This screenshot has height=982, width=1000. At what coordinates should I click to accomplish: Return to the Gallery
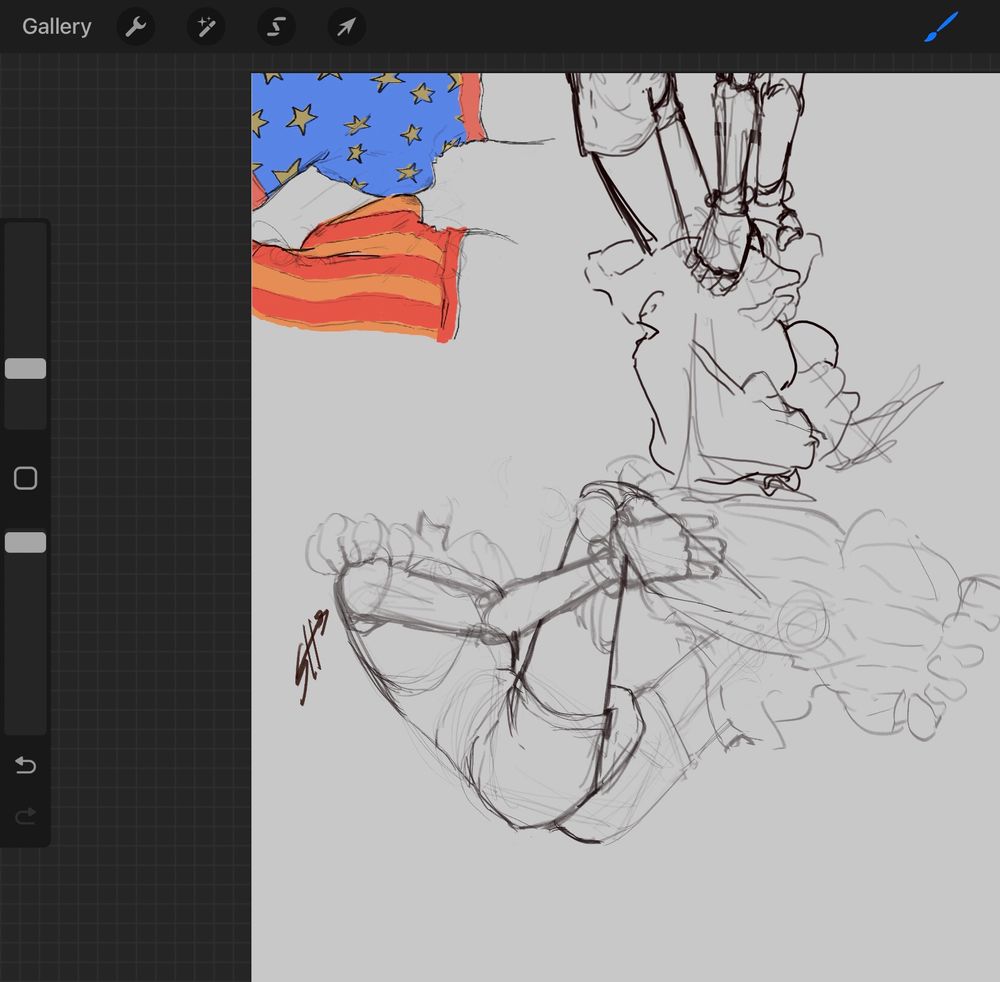57,27
